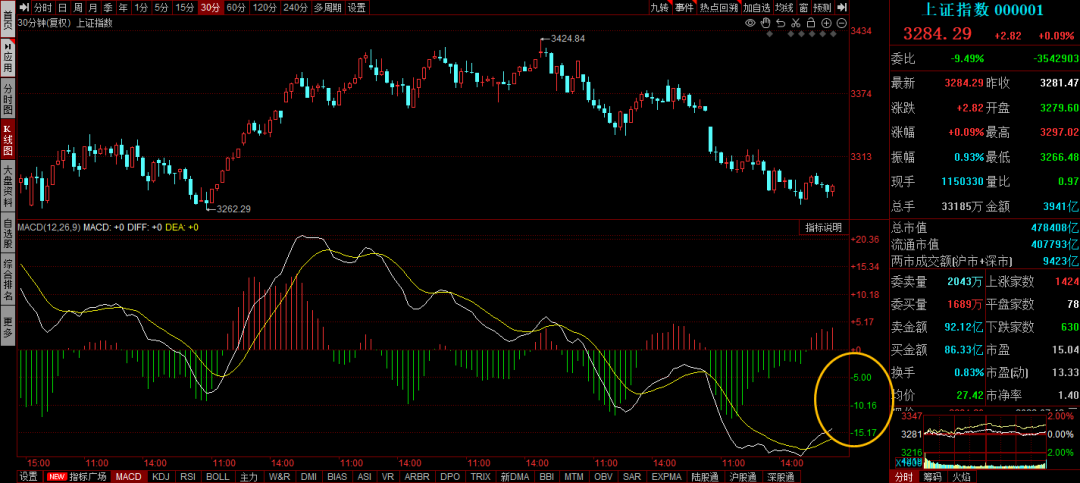Screen dimensions: 1080x483
Task: Open the 大盘资料 sidebar tab
Action: [x=7, y=189]
